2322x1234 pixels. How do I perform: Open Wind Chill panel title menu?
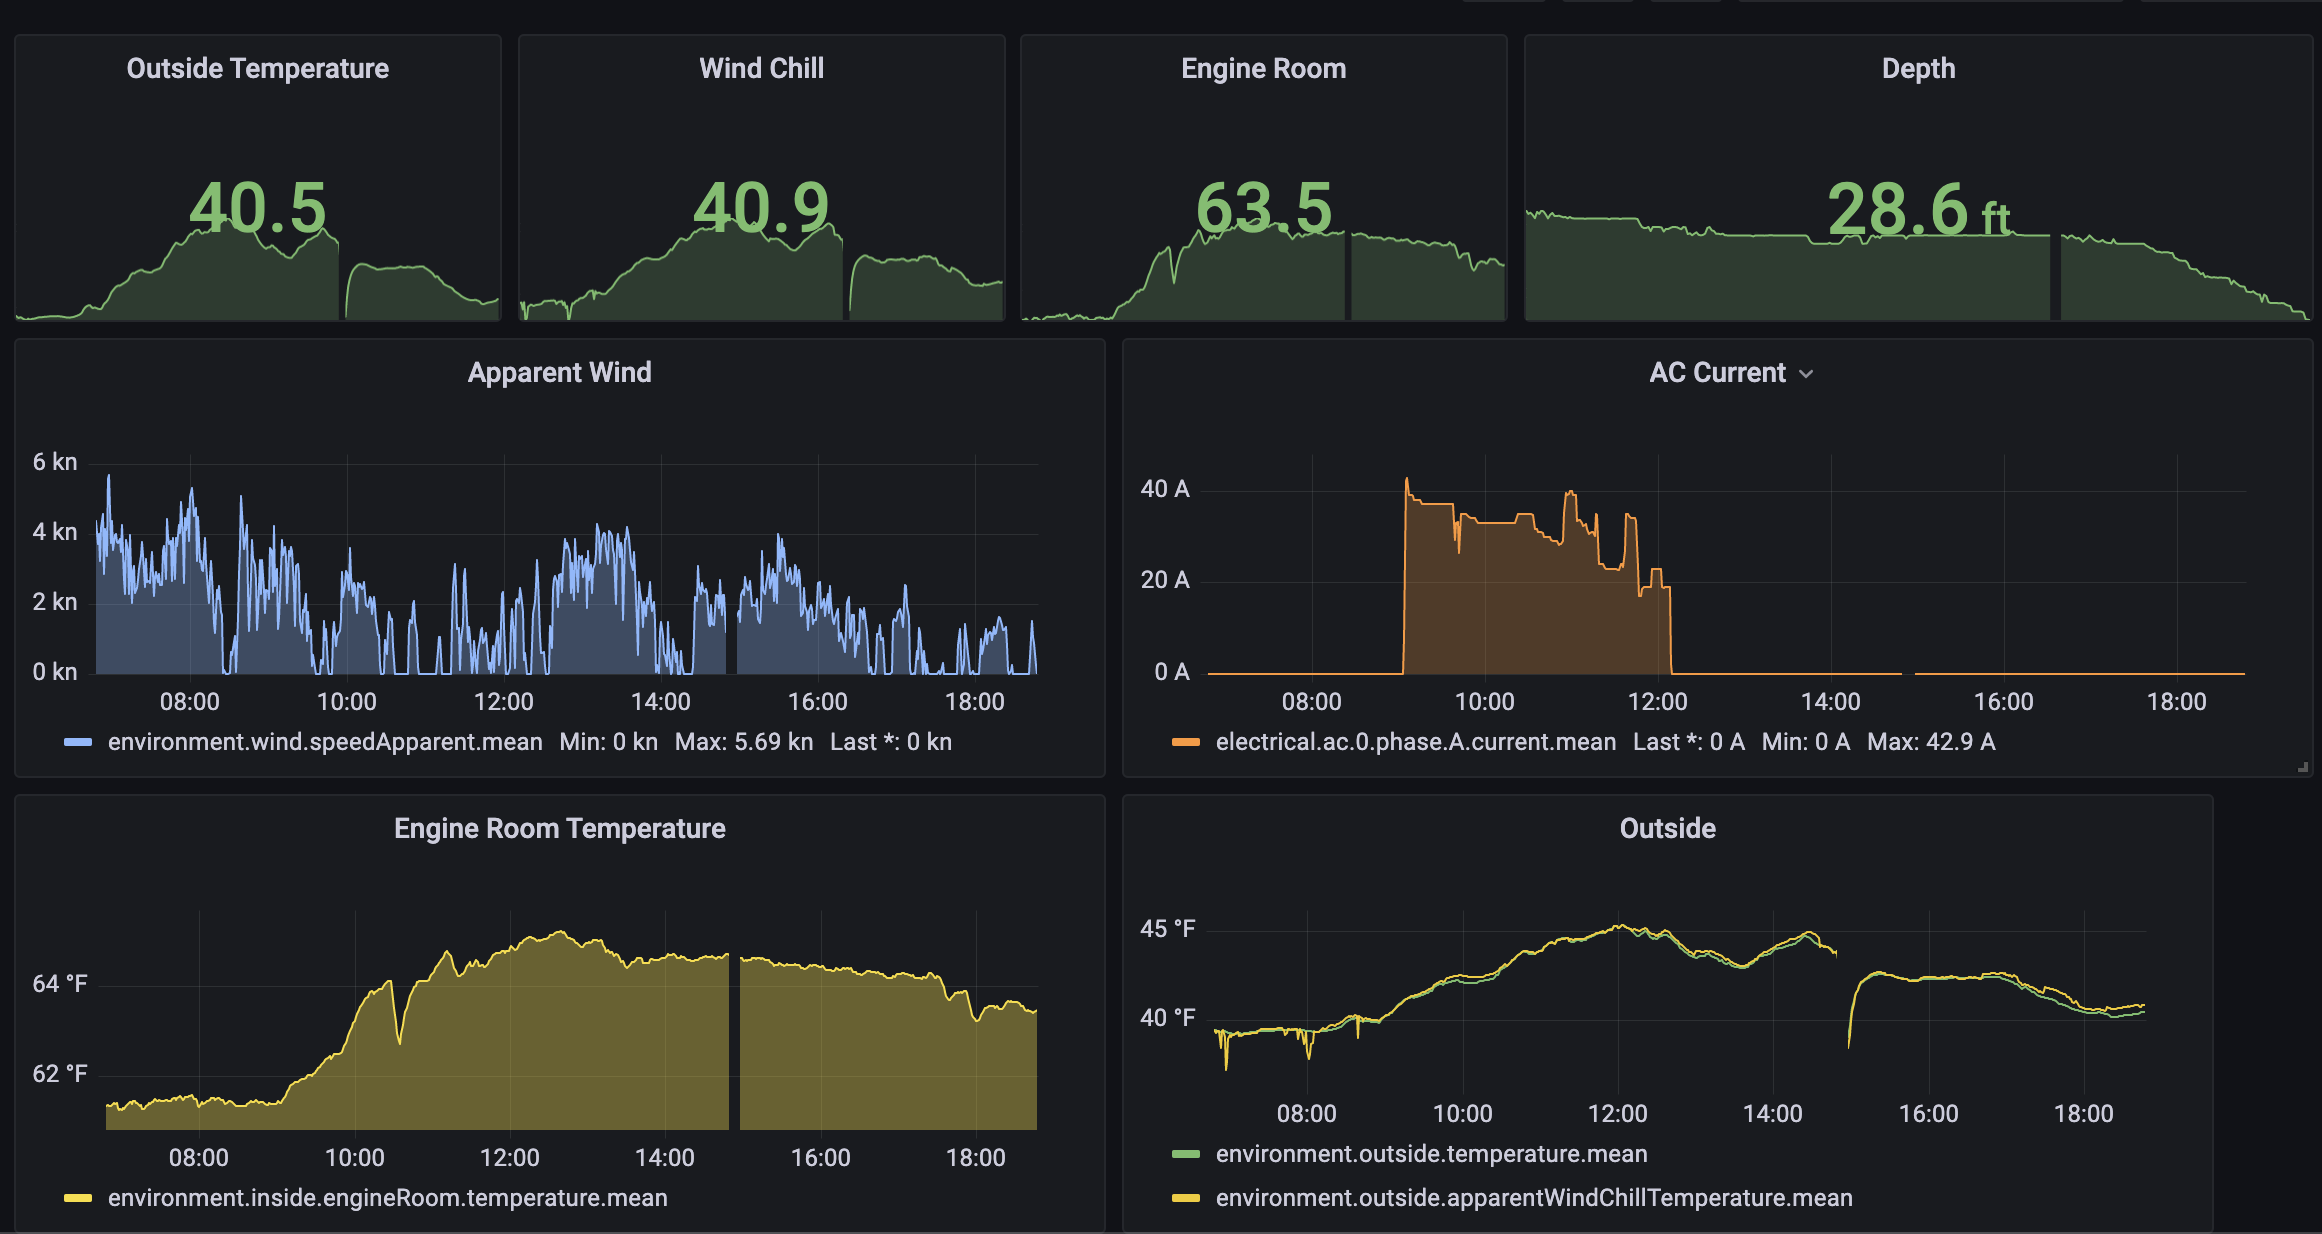point(761,68)
